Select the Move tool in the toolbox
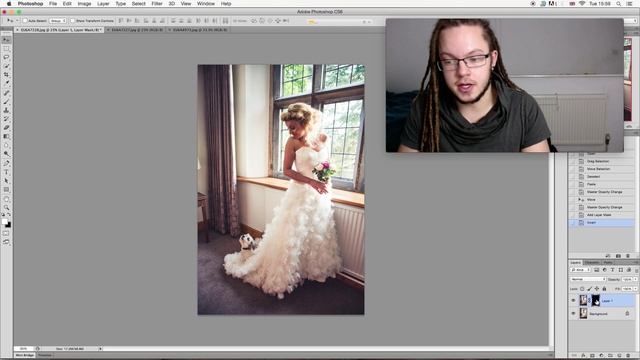This screenshot has height=360, width=640. 6,40
